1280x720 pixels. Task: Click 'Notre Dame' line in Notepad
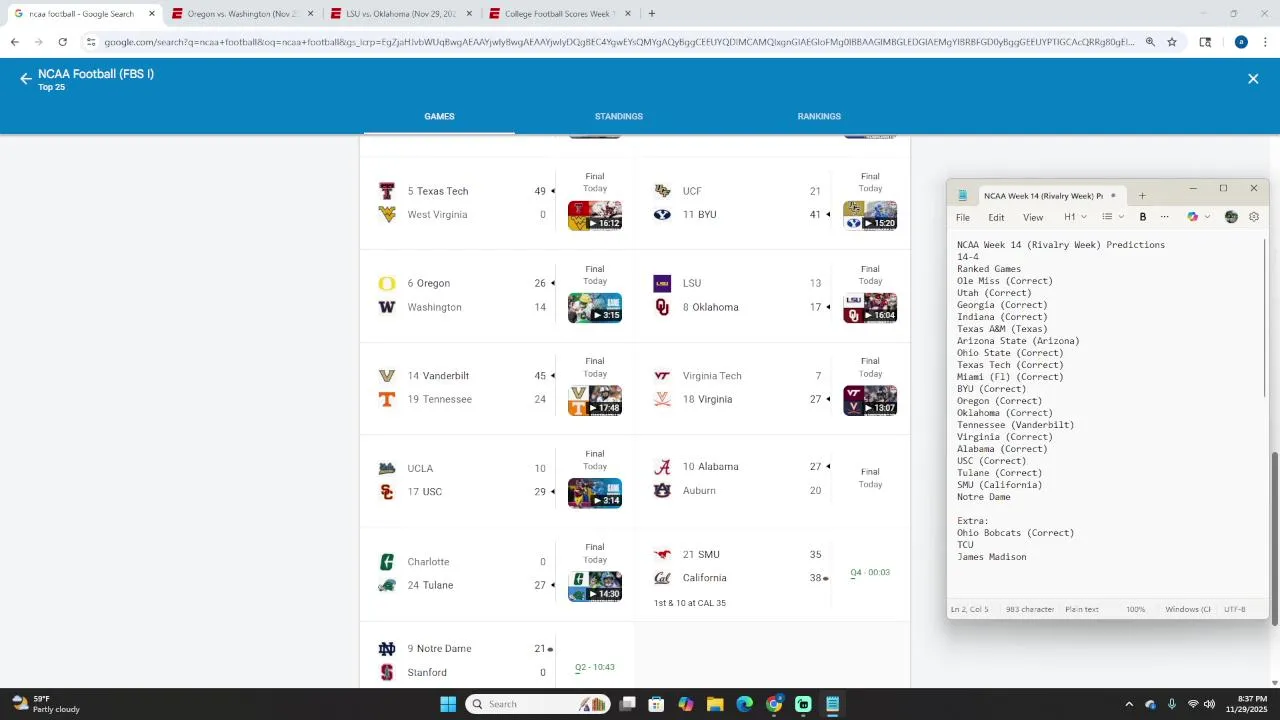tap(984, 497)
